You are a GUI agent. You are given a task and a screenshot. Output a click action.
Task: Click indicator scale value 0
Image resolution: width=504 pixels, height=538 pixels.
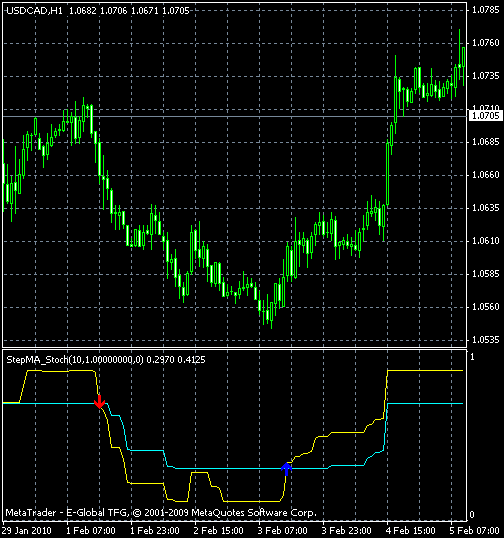point(472,515)
